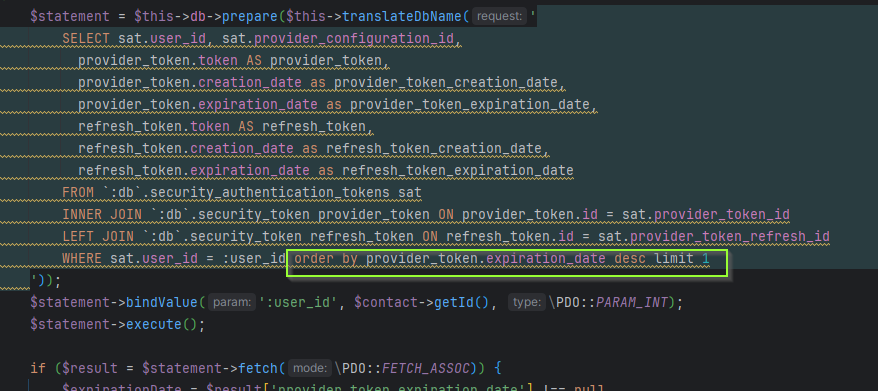Click provider_token_refresh_id column
Screen dimensions: 878x391
730,237
